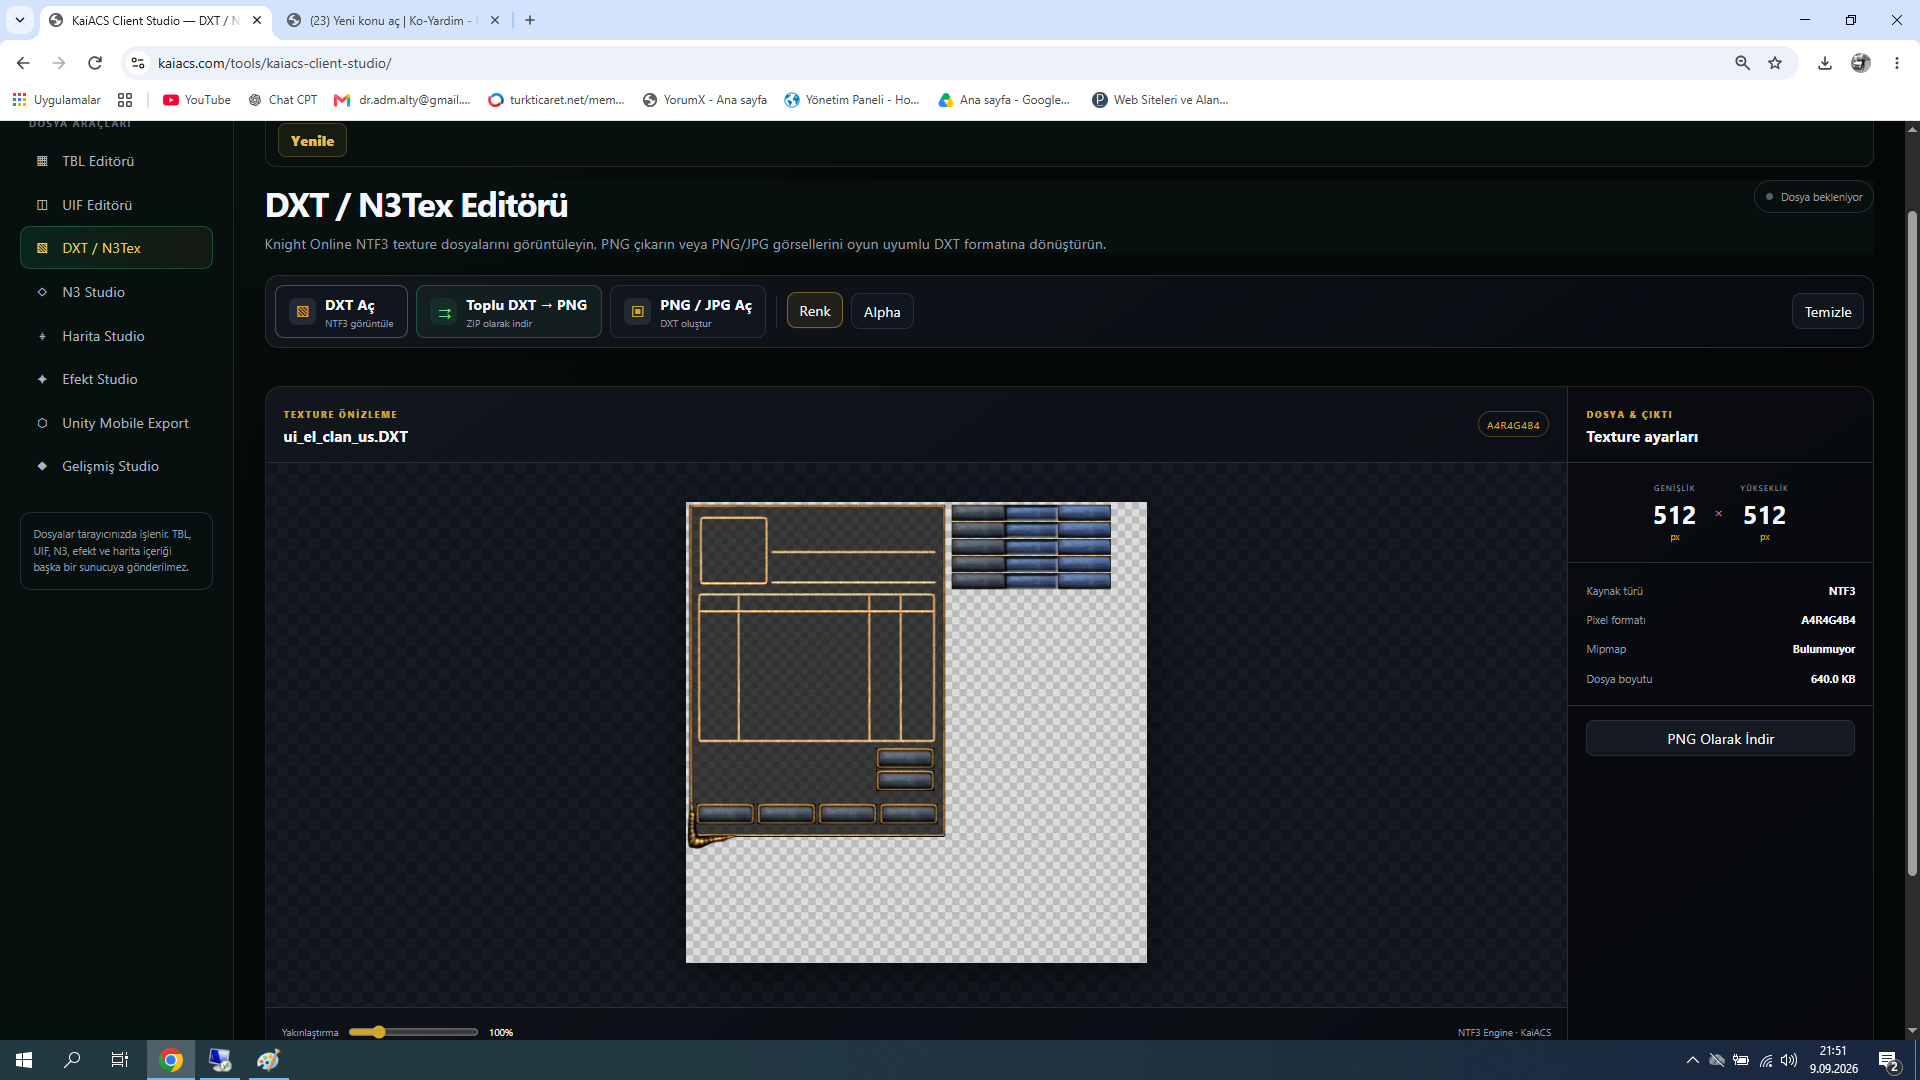Click DXT Aç to open an NTF3 texture

click(x=341, y=312)
